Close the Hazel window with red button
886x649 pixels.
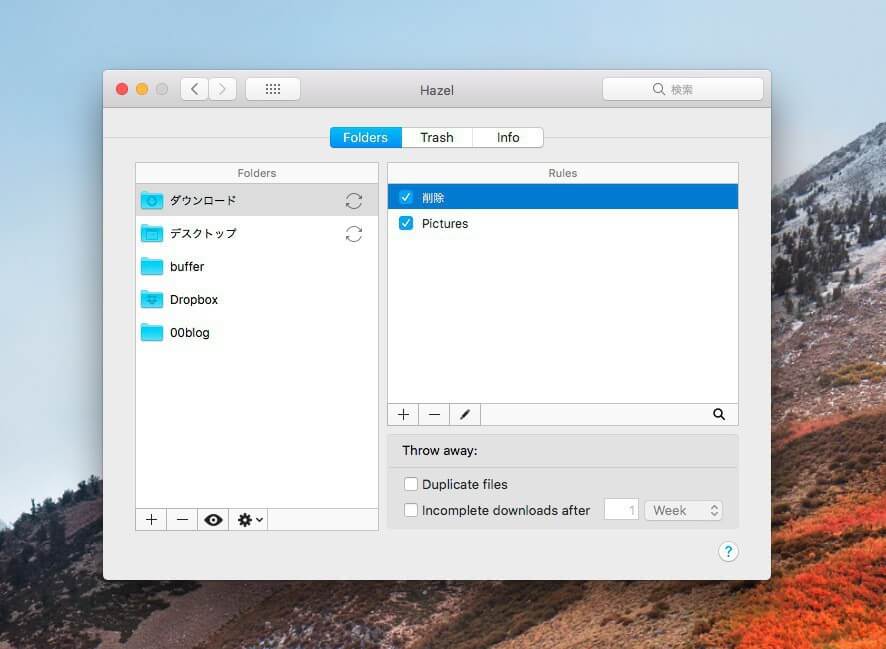121,89
